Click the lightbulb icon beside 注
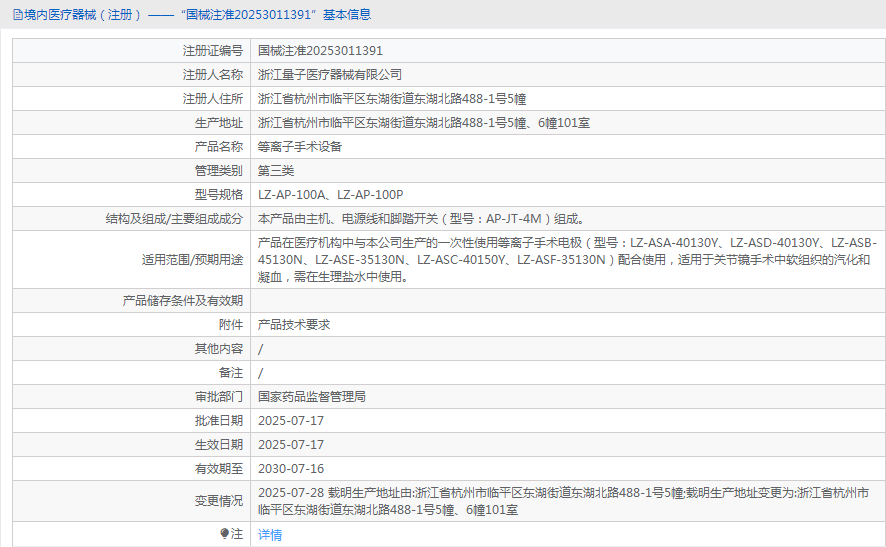This screenshot has height=547, width=886. [x=224, y=533]
